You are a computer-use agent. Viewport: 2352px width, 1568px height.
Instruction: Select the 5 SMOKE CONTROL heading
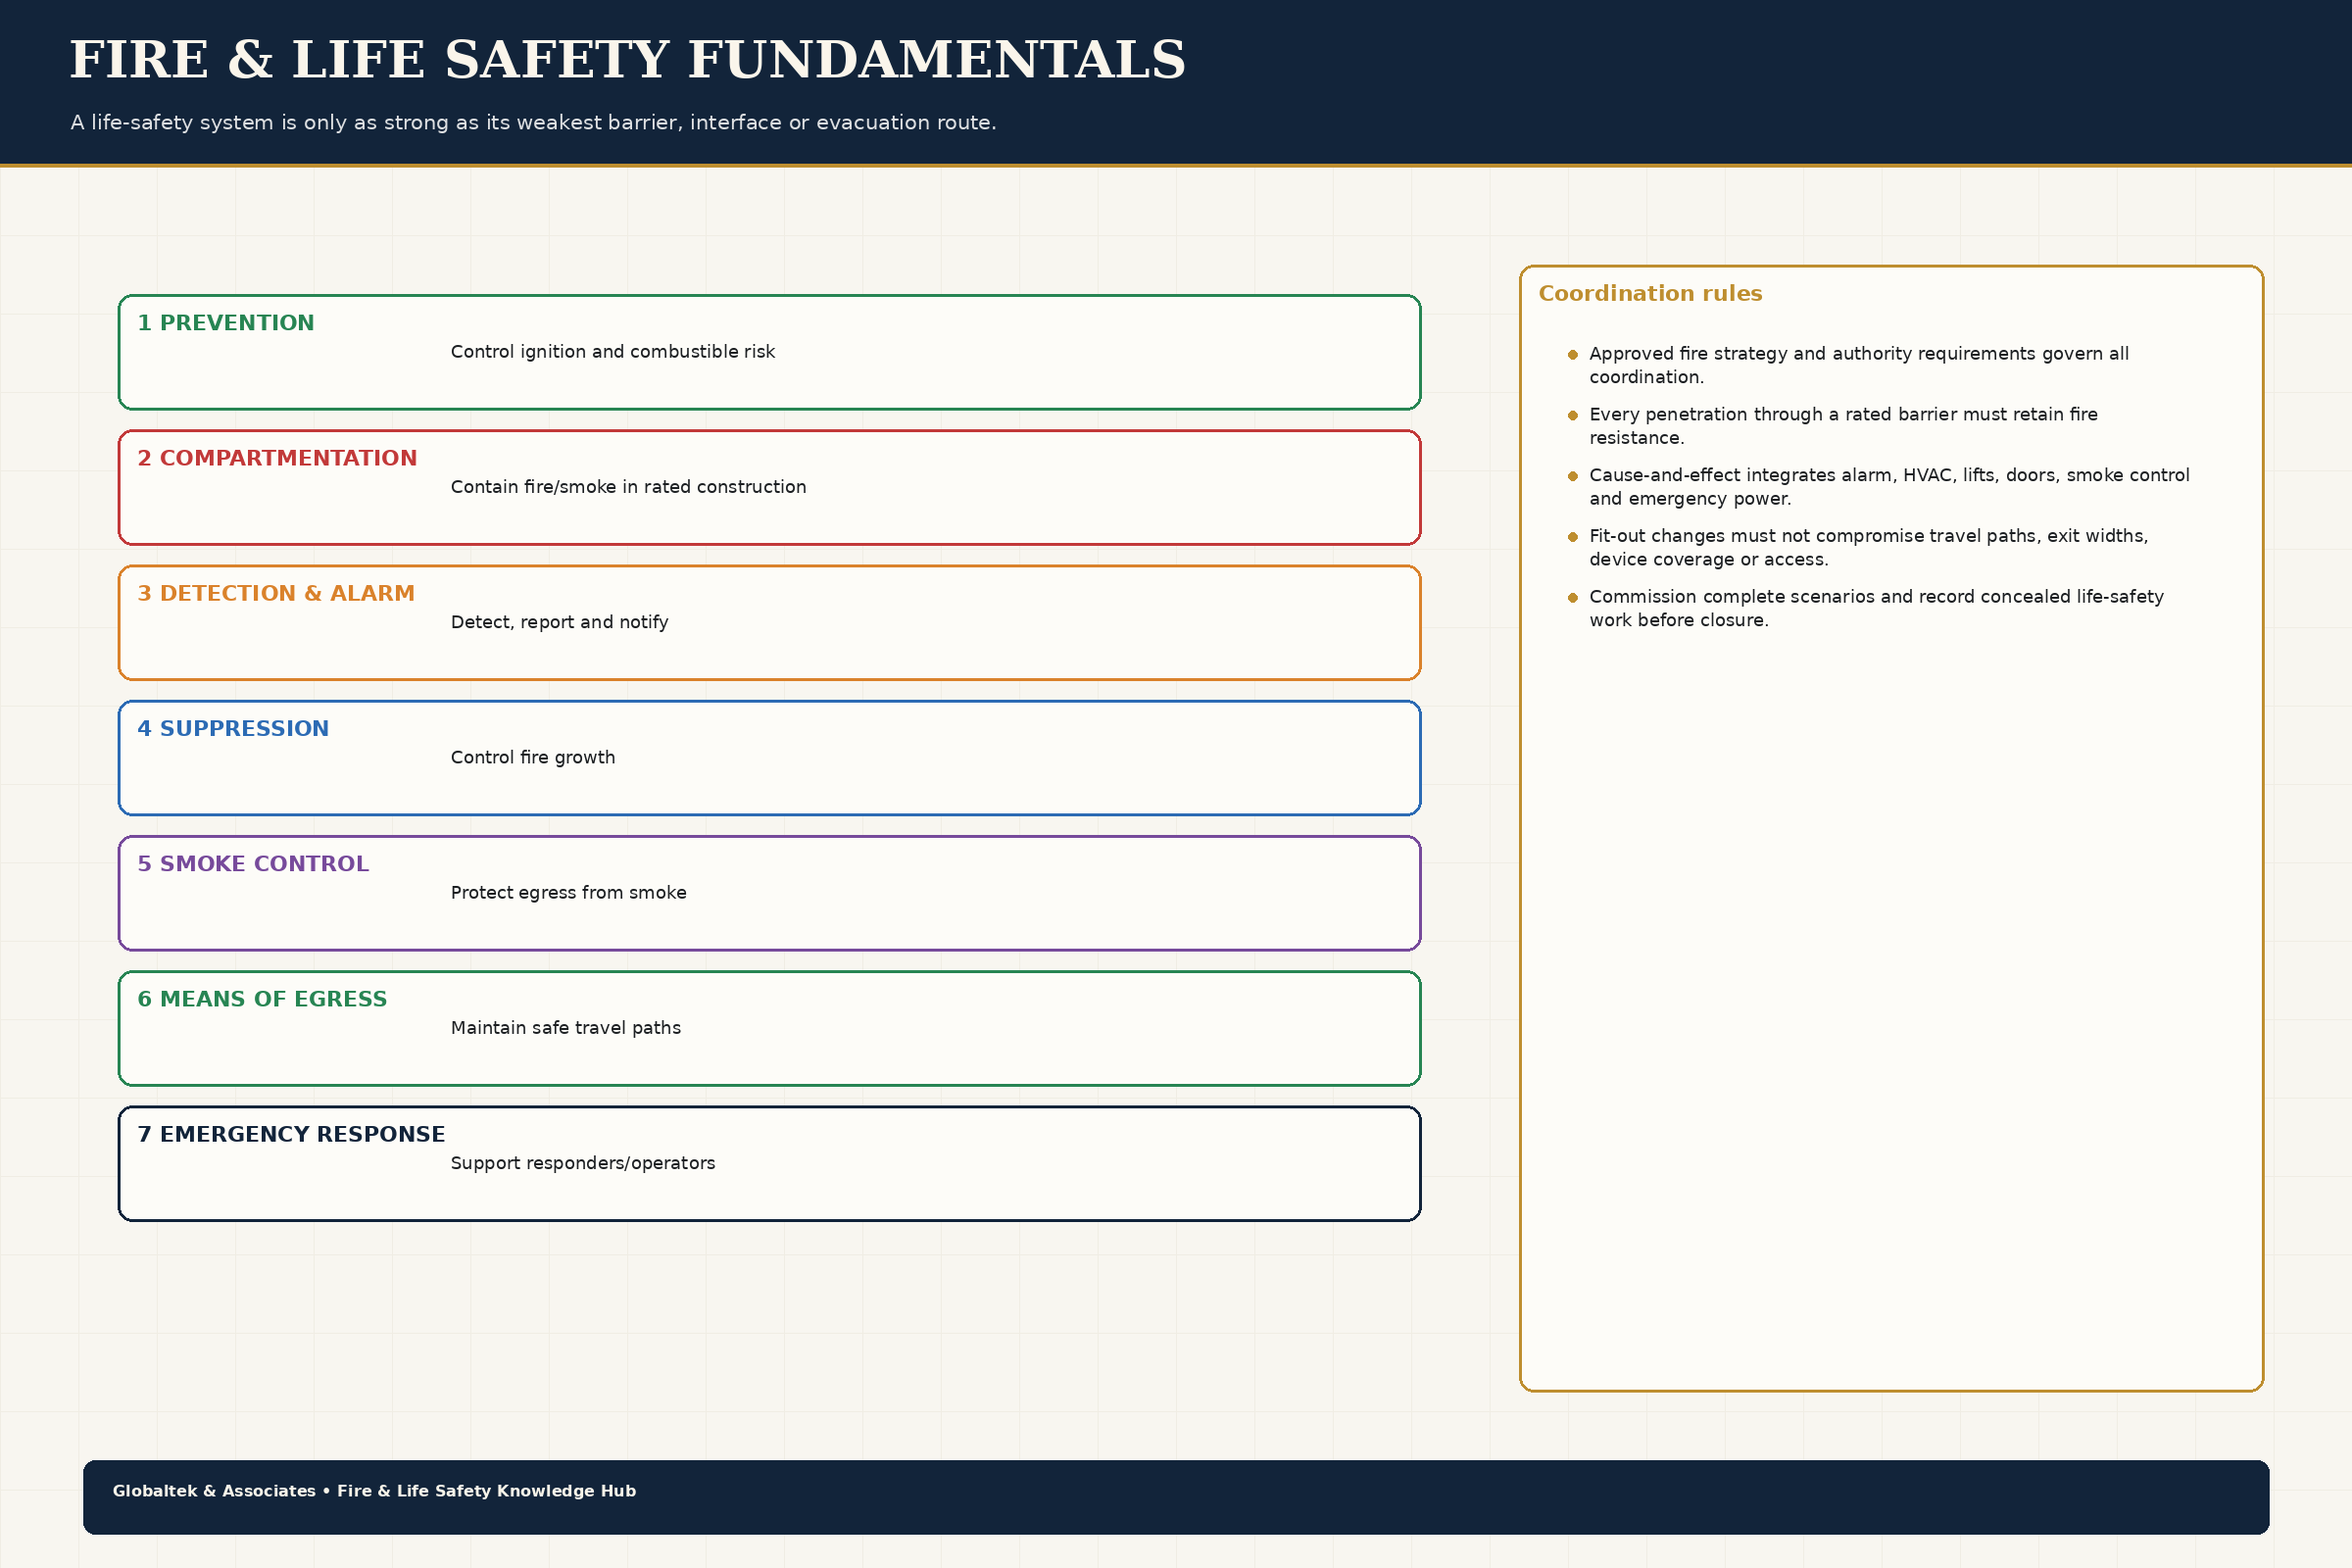[x=253, y=863]
